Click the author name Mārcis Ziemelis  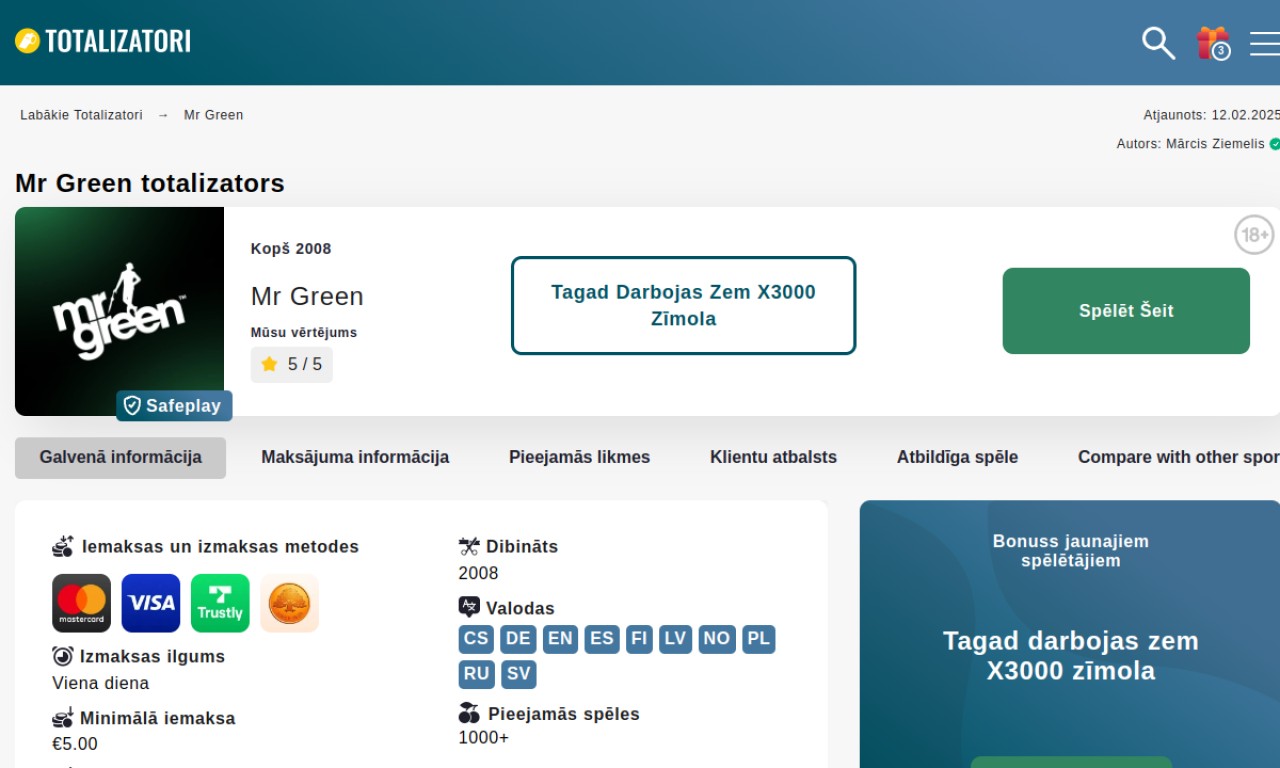[1215, 144]
